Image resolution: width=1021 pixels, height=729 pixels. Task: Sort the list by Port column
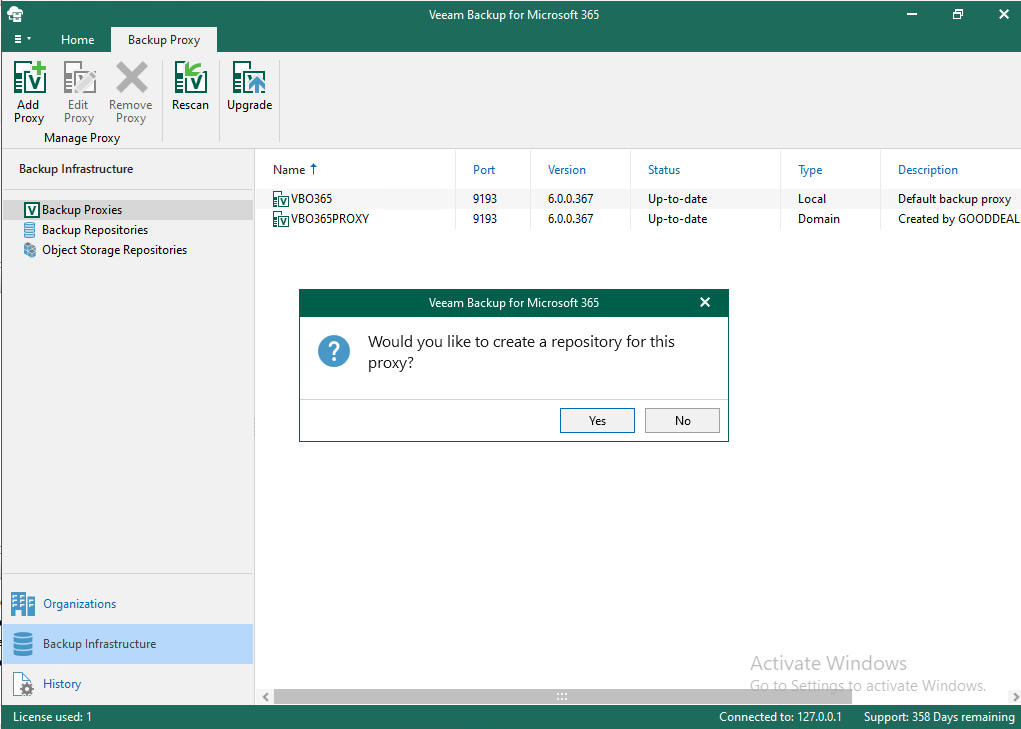pyautogui.click(x=484, y=170)
